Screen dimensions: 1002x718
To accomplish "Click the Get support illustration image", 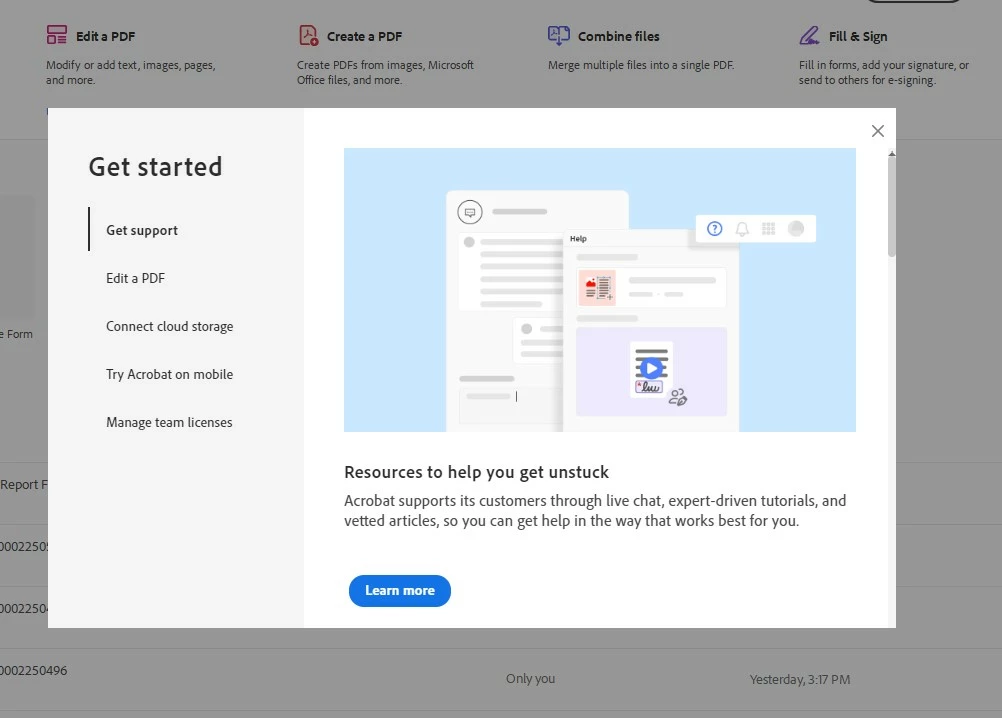I will coord(599,290).
